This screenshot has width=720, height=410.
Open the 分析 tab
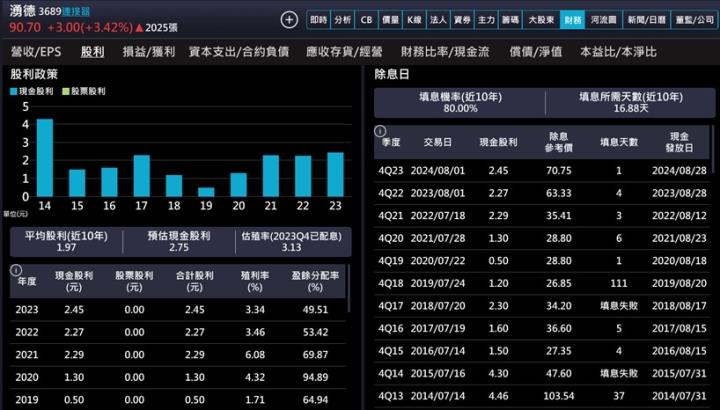(x=342, y=20)
